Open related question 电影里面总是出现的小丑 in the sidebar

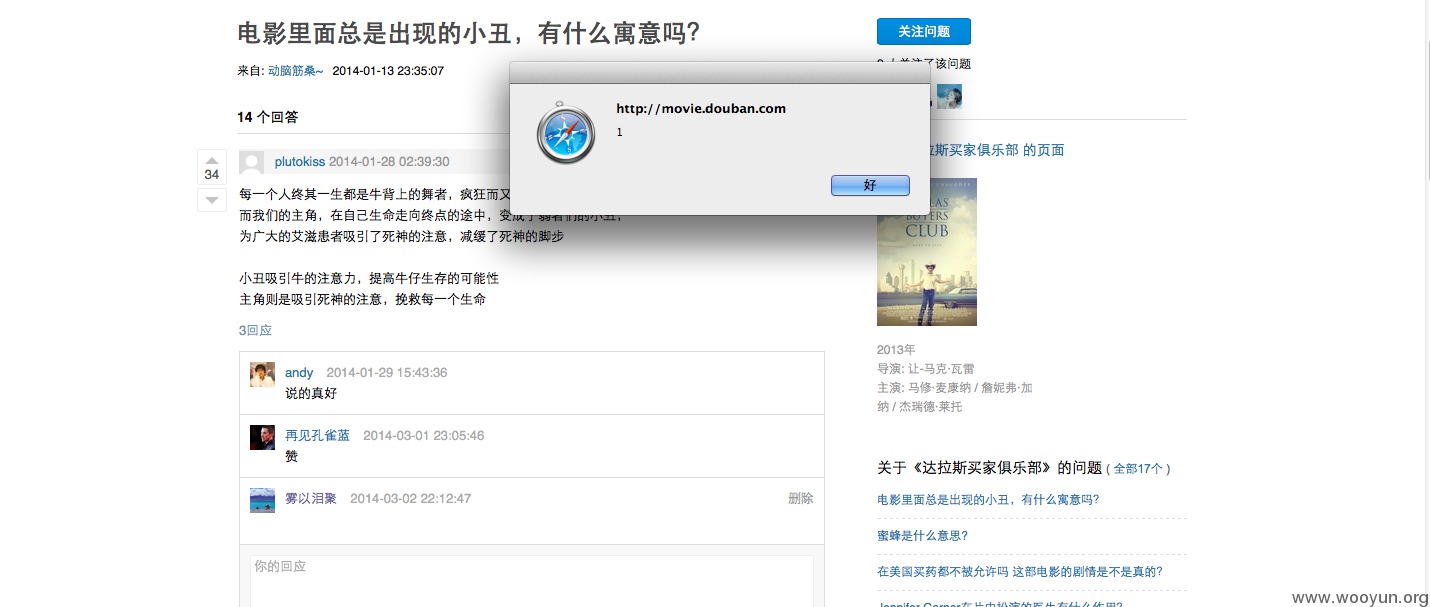point(988,499)
